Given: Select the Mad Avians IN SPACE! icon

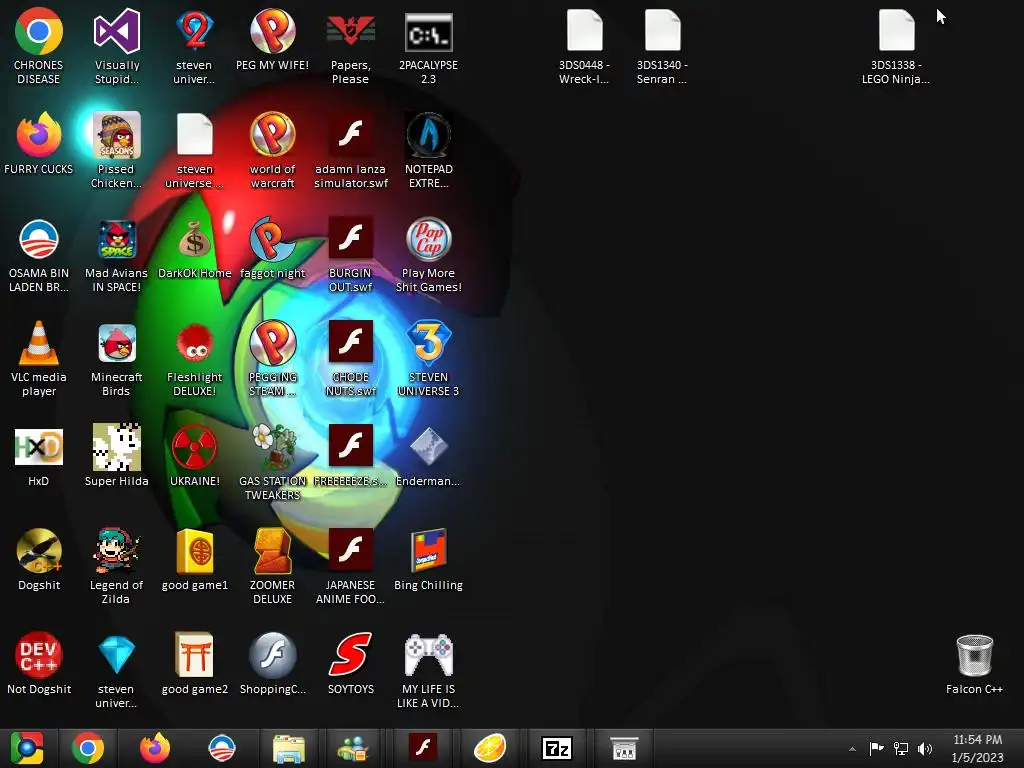Looking at the screenshot, I should pos(116,255).
